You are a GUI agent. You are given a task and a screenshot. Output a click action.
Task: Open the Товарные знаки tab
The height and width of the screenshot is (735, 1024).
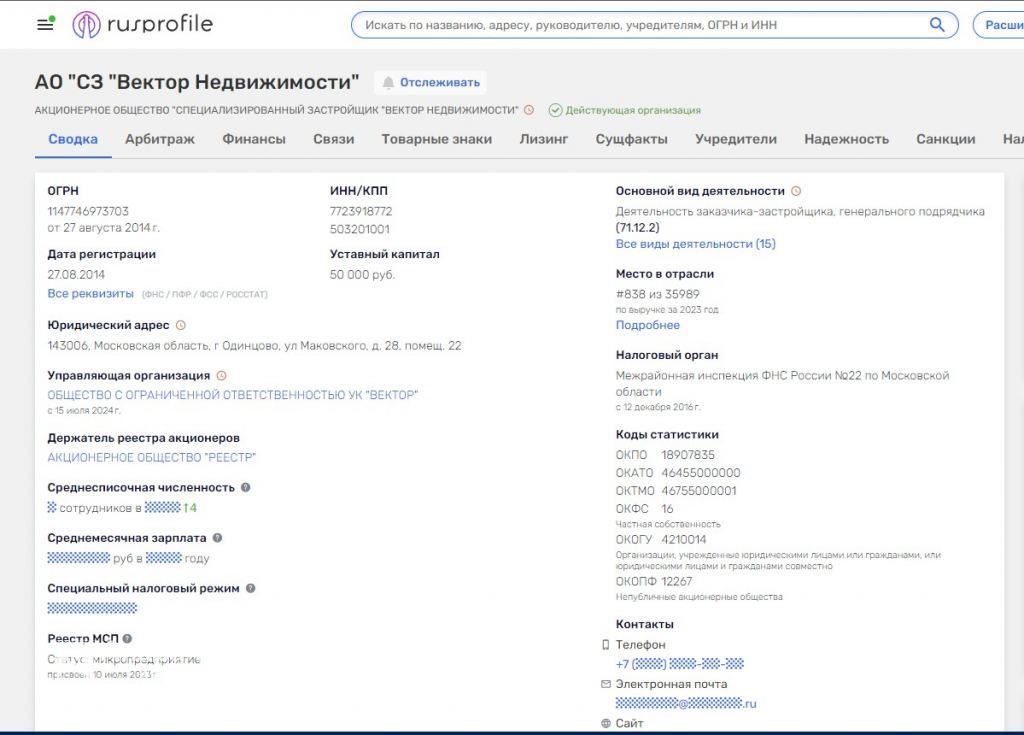pos(437,139)
